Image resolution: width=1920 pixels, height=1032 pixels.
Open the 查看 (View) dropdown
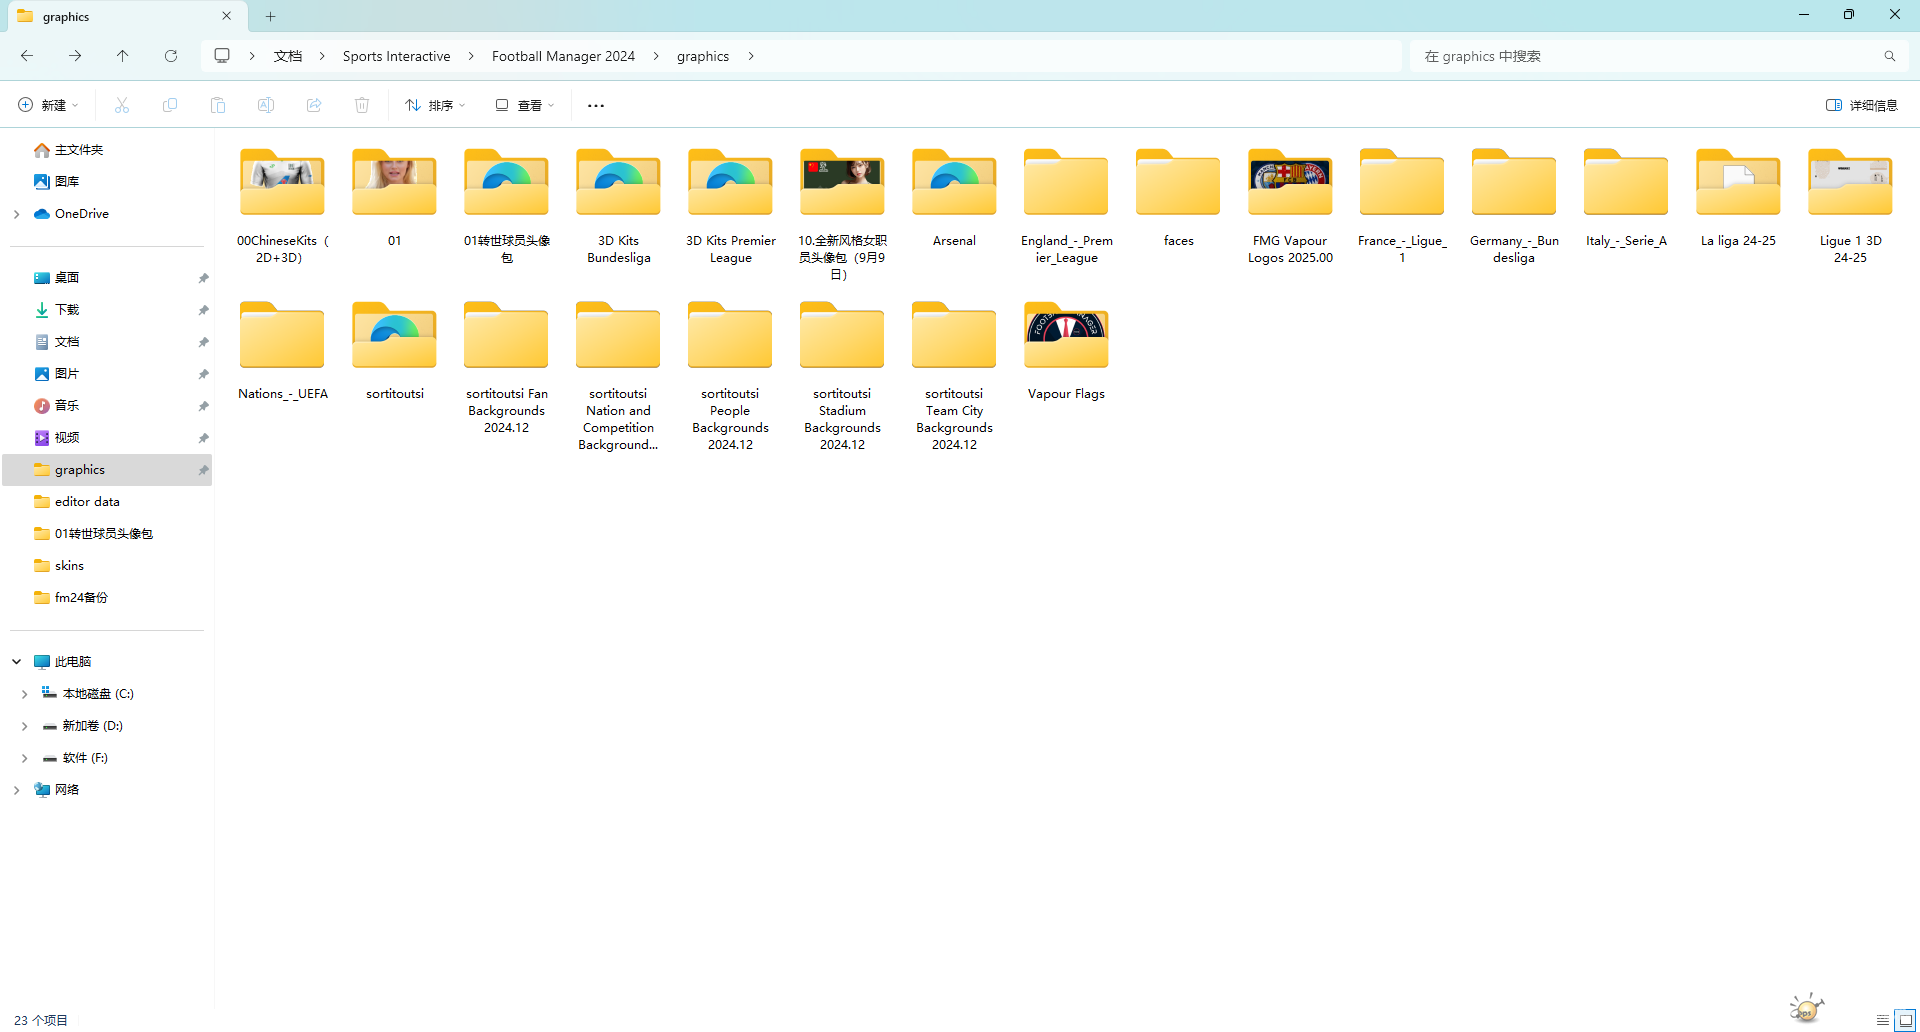coord(524,105)
